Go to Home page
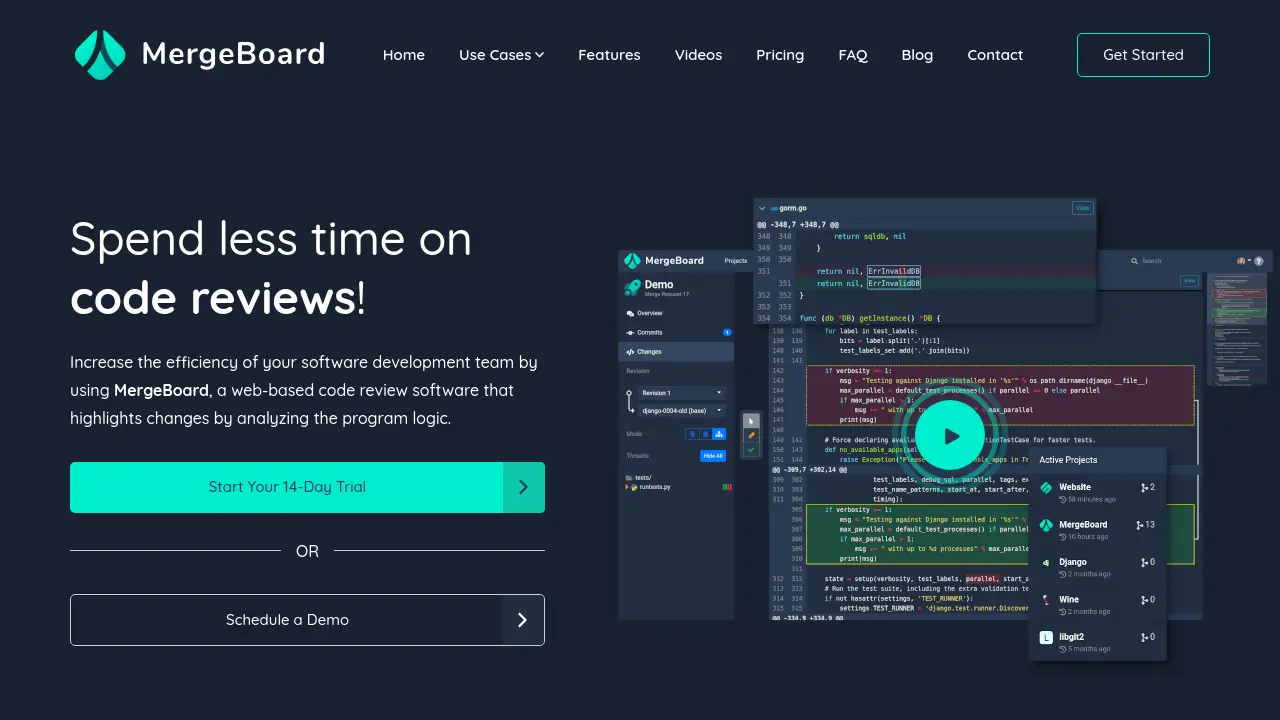The width and height of the screenshot is (1280, 720). pos(404,55)
